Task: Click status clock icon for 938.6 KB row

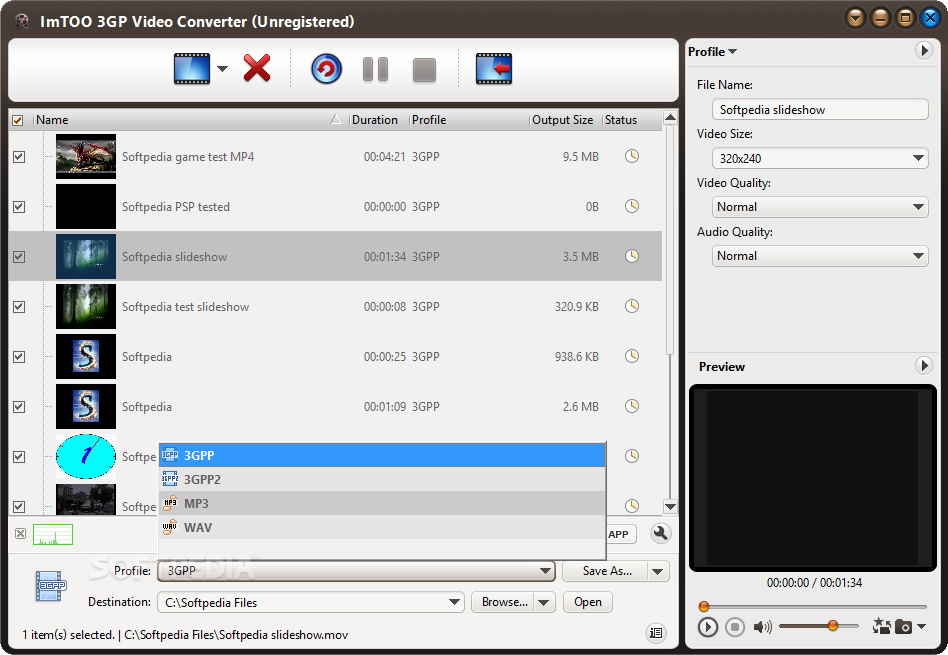Action: [x=632, y=356]
